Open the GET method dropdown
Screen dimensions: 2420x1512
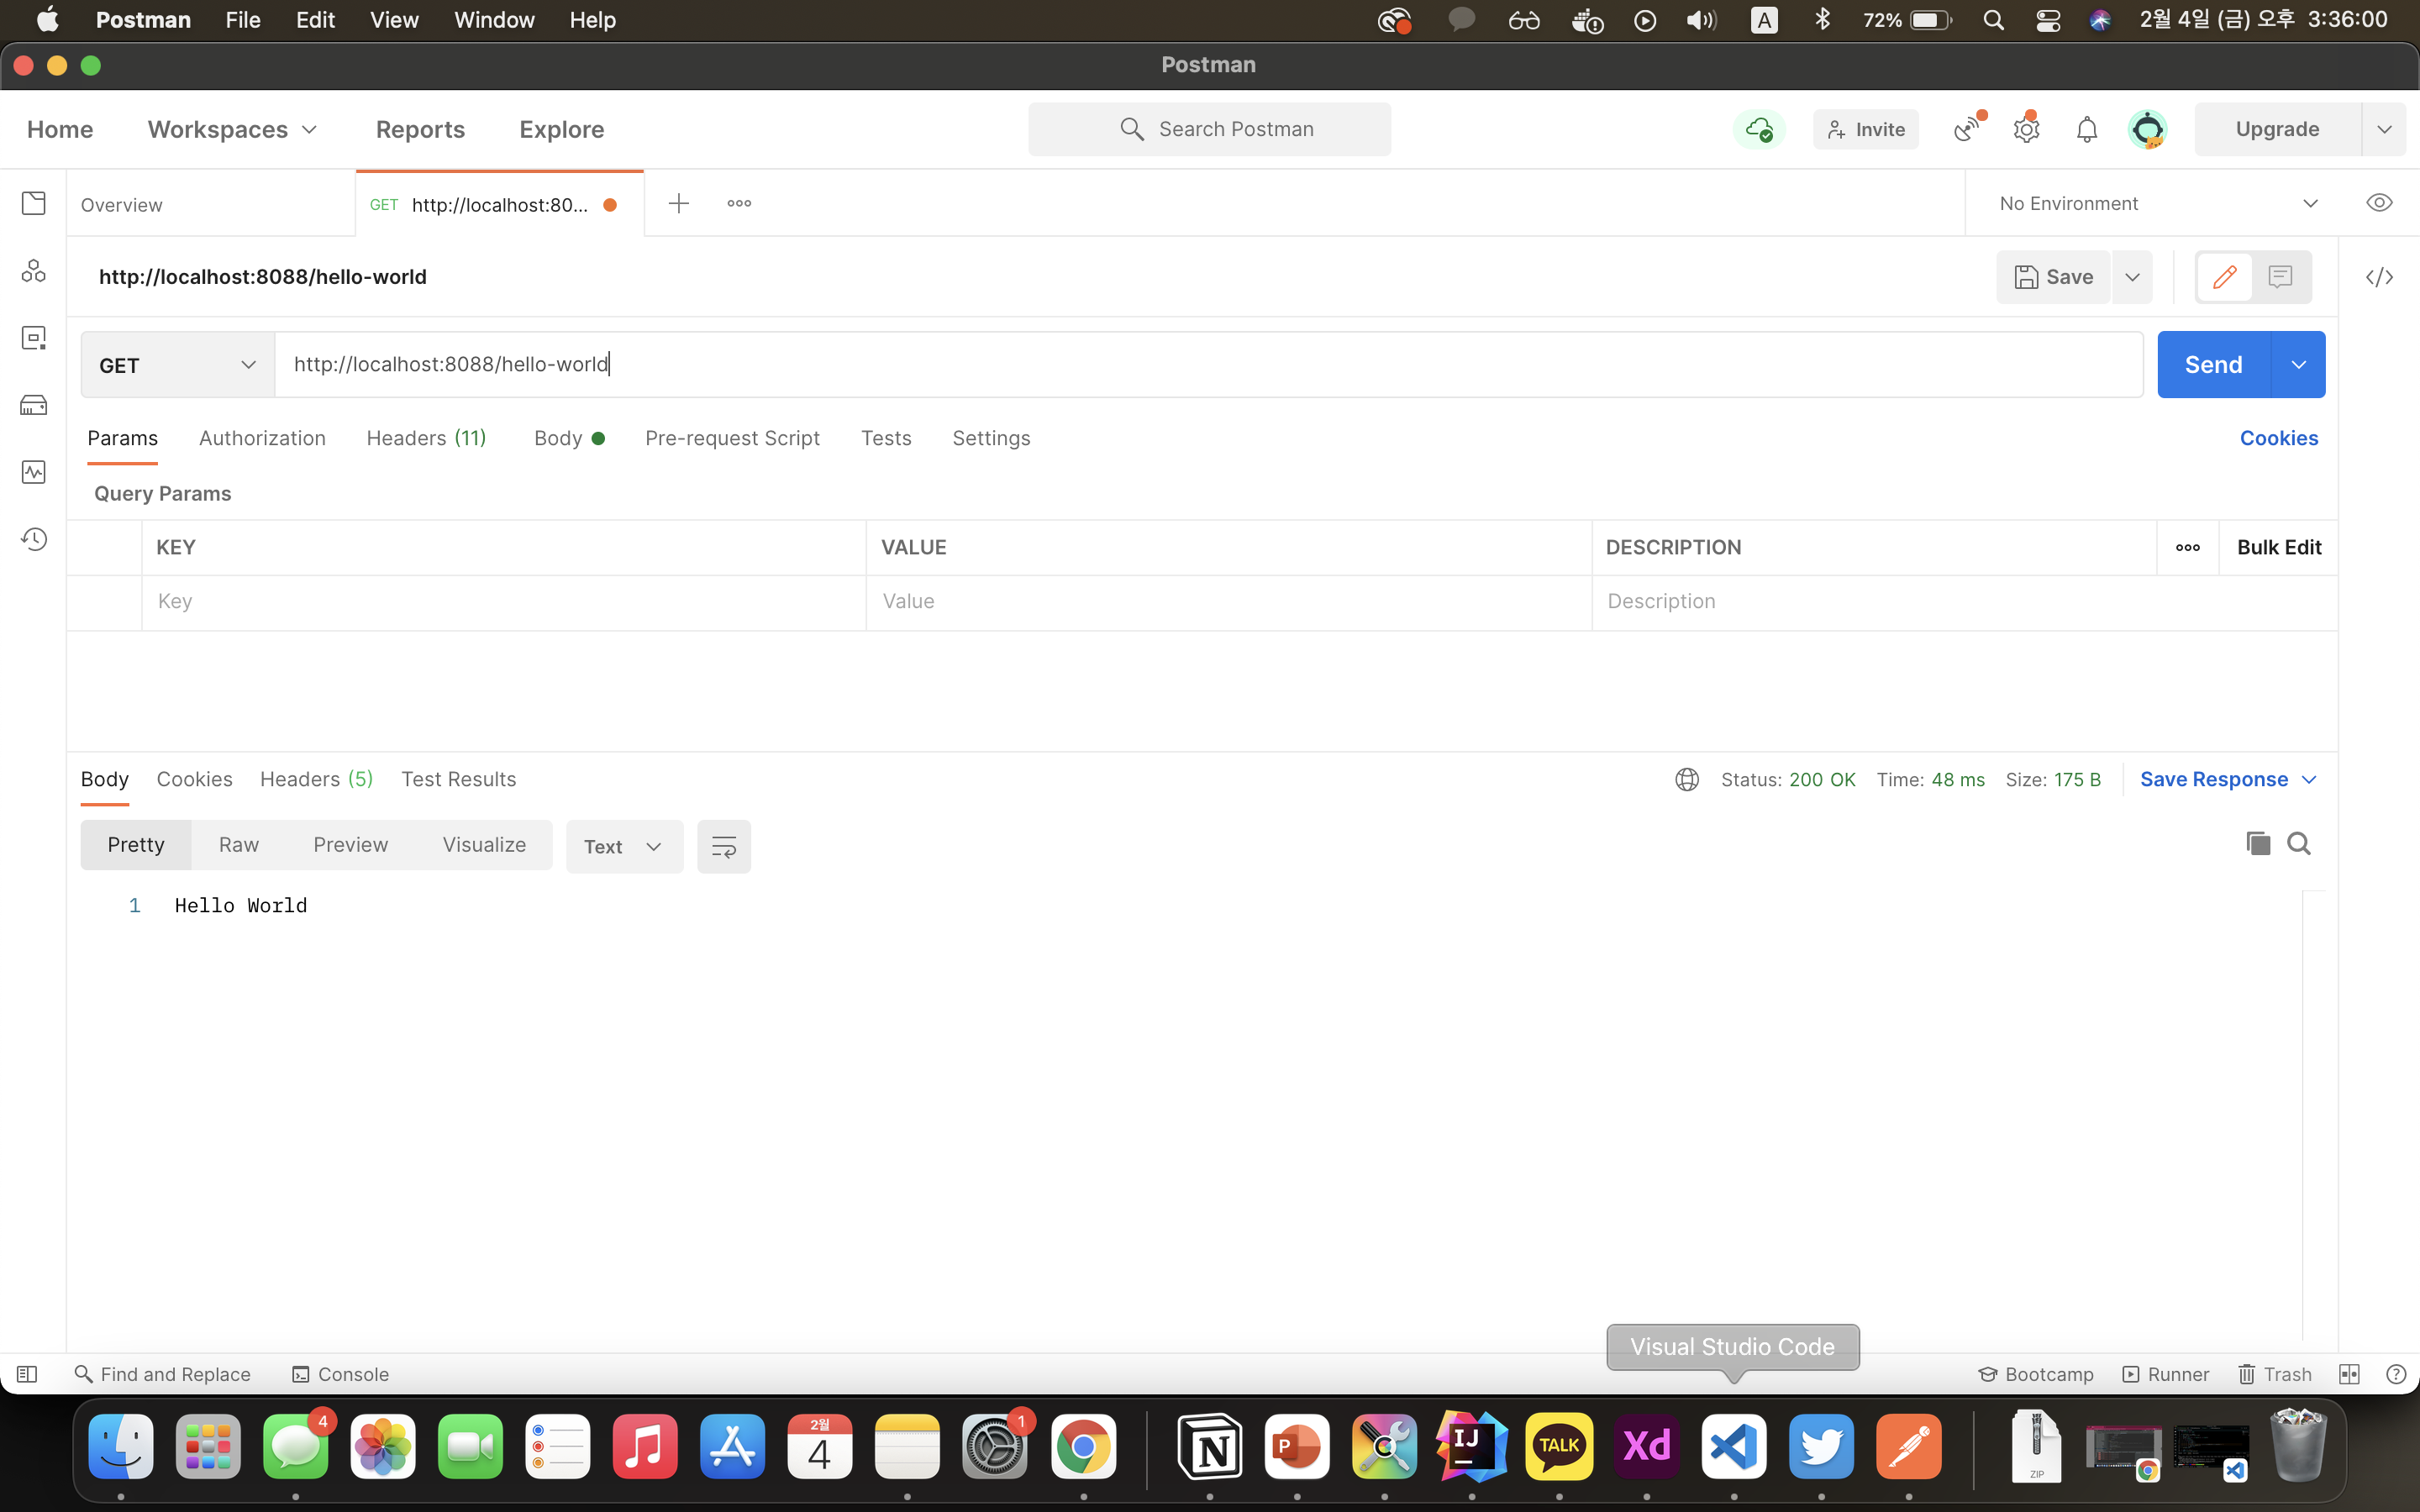point(177,365)
